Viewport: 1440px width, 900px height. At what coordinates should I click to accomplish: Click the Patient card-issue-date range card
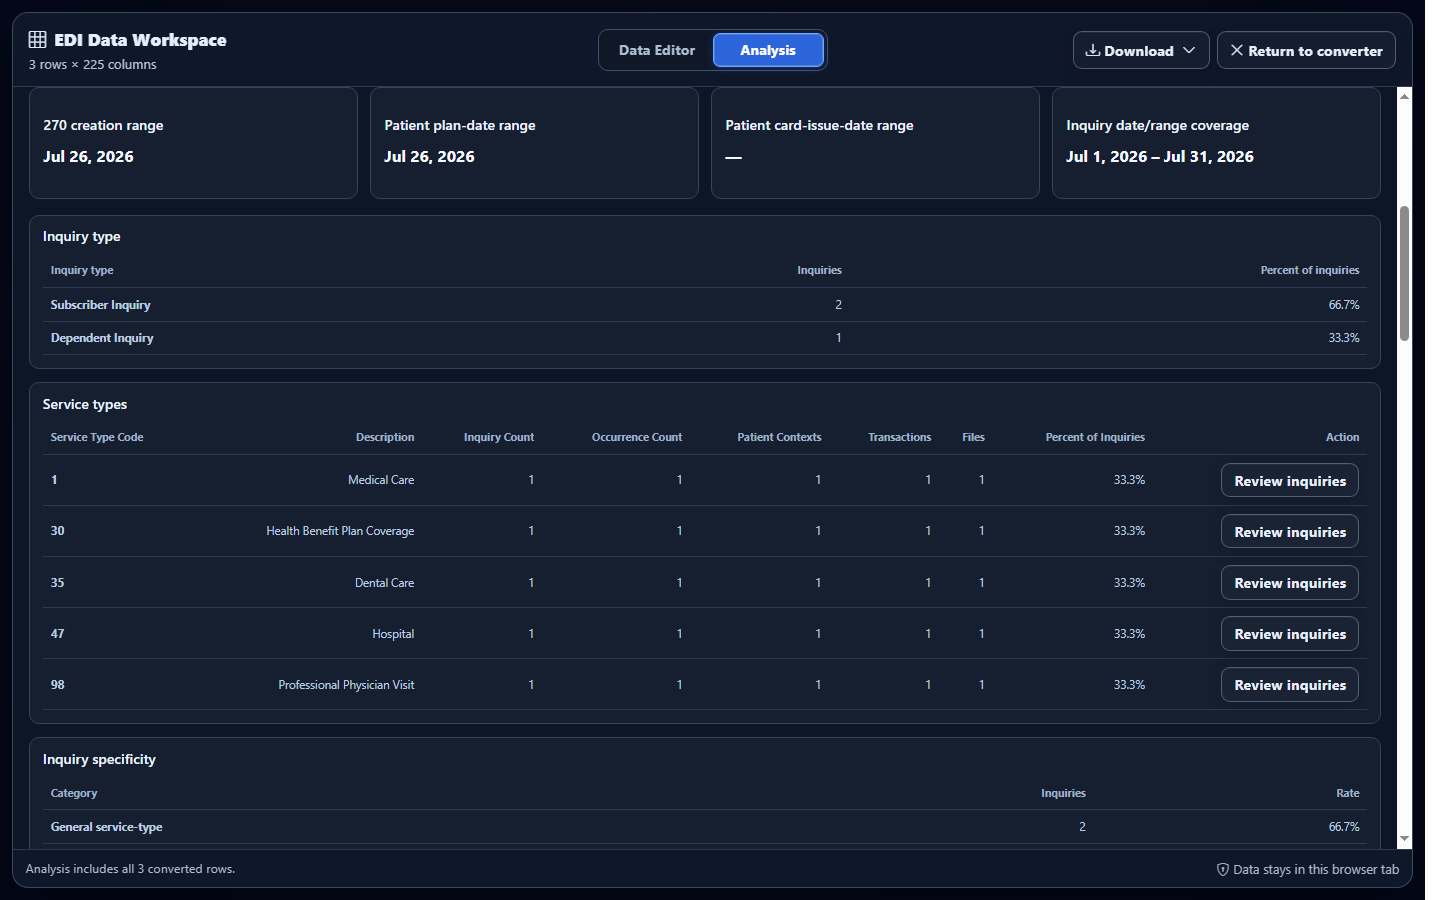[875, 143]
